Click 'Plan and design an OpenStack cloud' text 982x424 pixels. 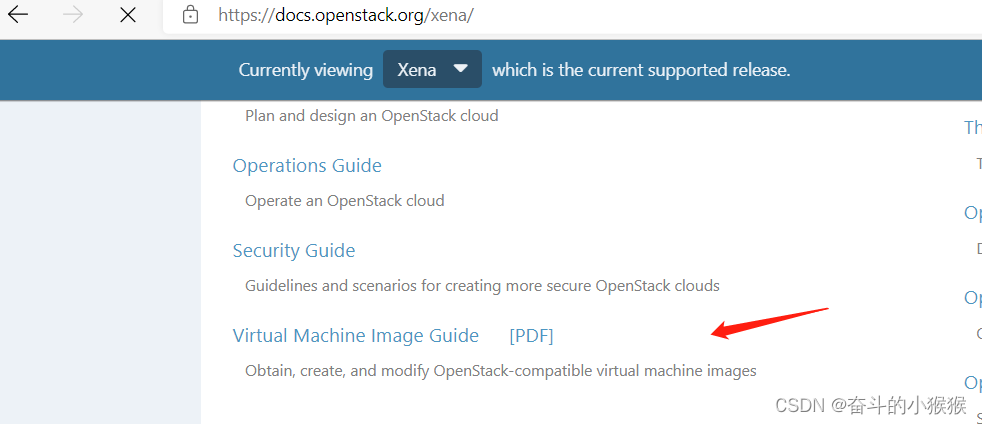point(371,116)
